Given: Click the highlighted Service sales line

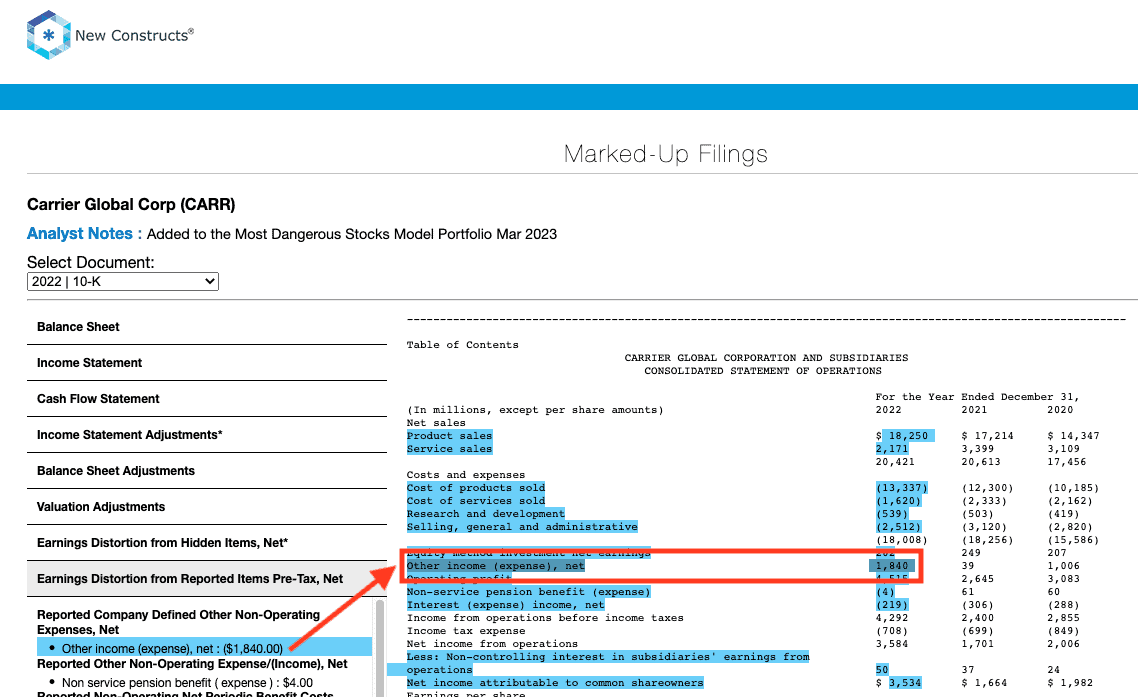Looking at the screenshot, I should pos(449,449).
